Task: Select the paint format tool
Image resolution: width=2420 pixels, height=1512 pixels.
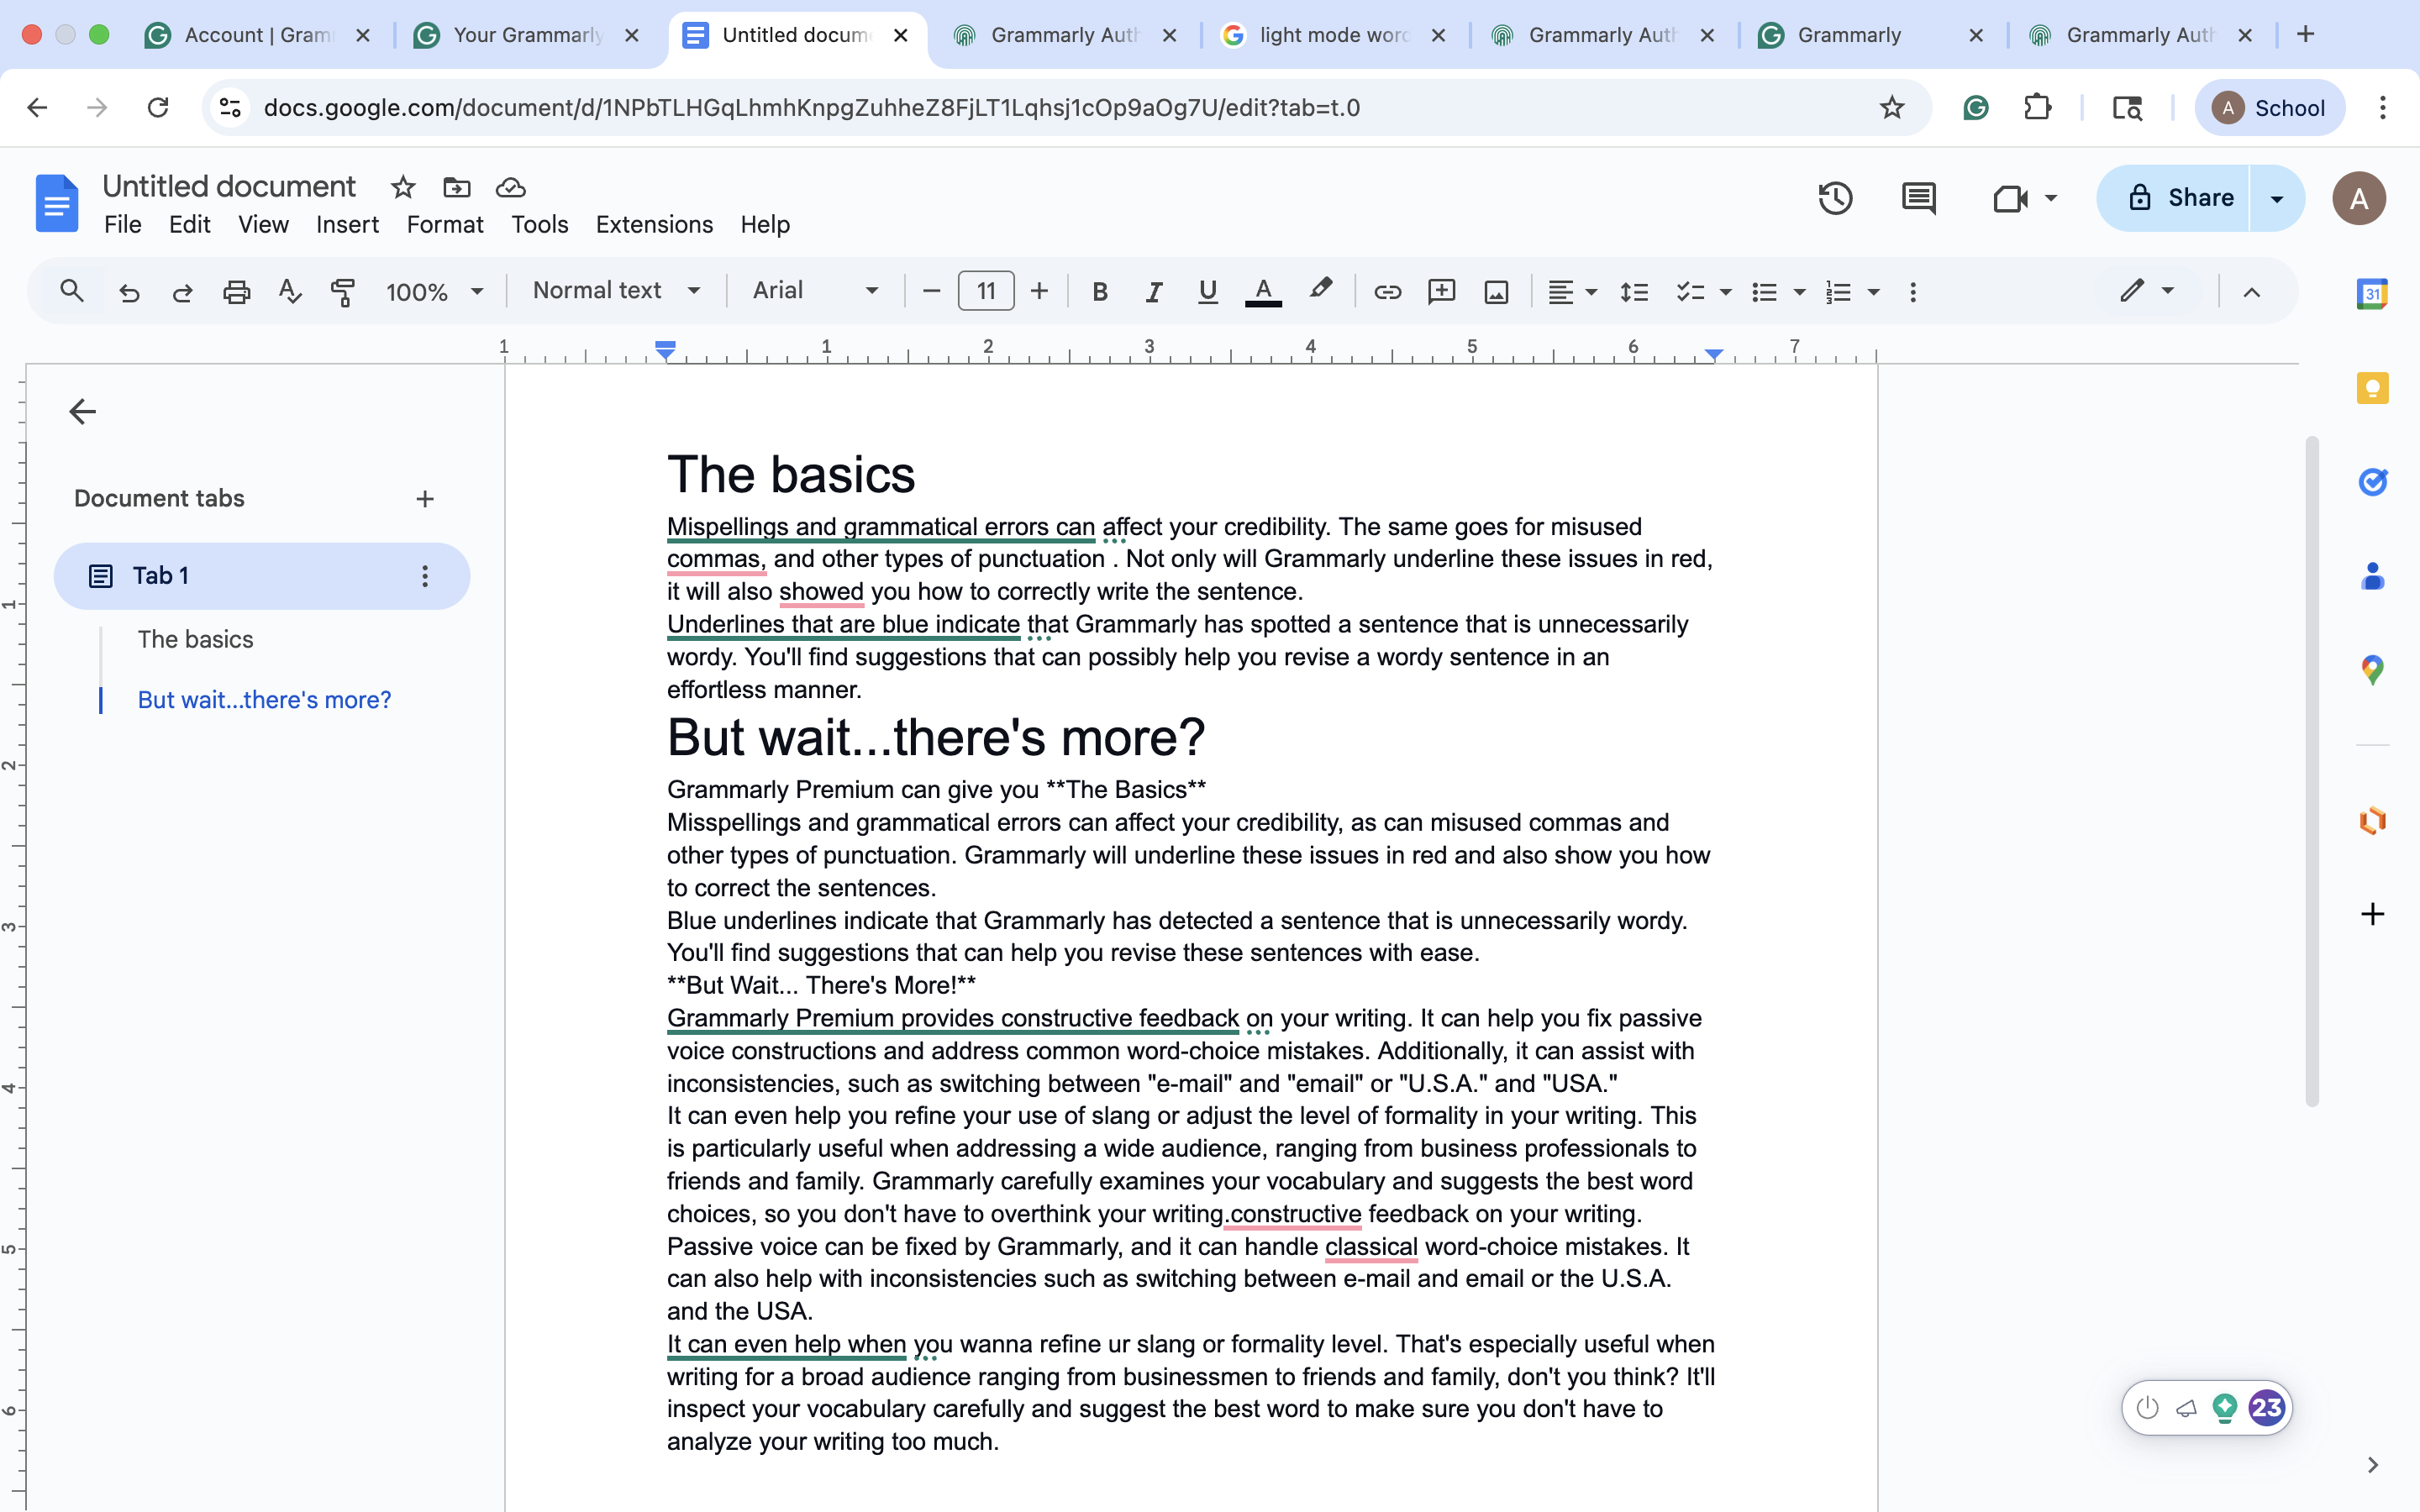Action: (x=343, y=291)
